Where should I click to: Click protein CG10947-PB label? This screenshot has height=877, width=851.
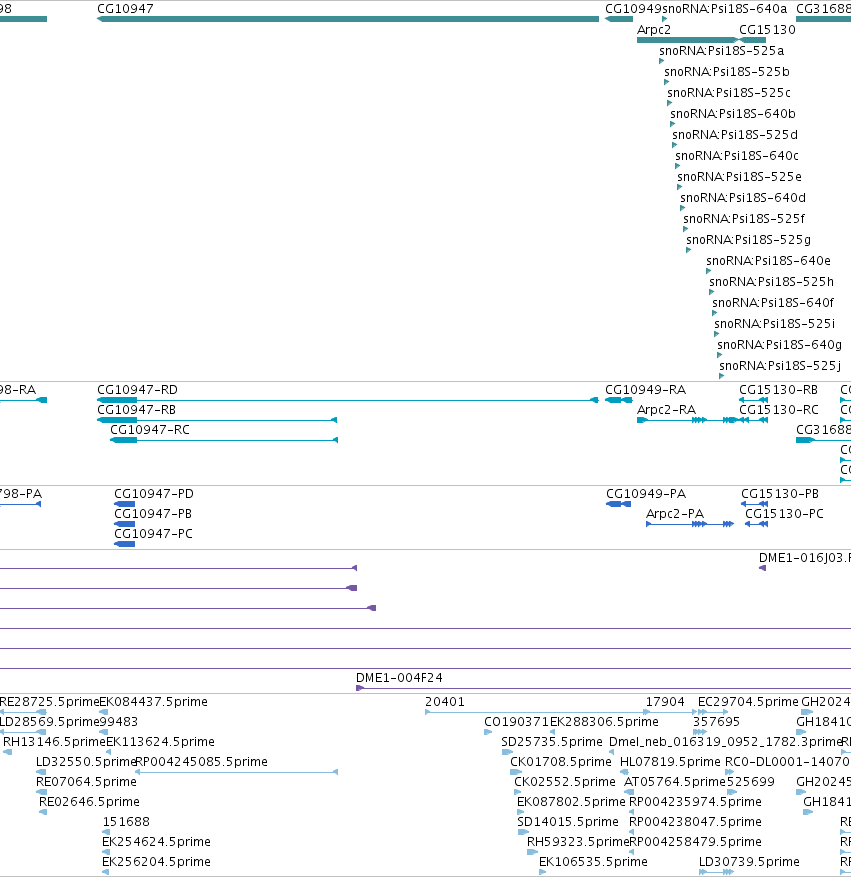pos(153,514)
